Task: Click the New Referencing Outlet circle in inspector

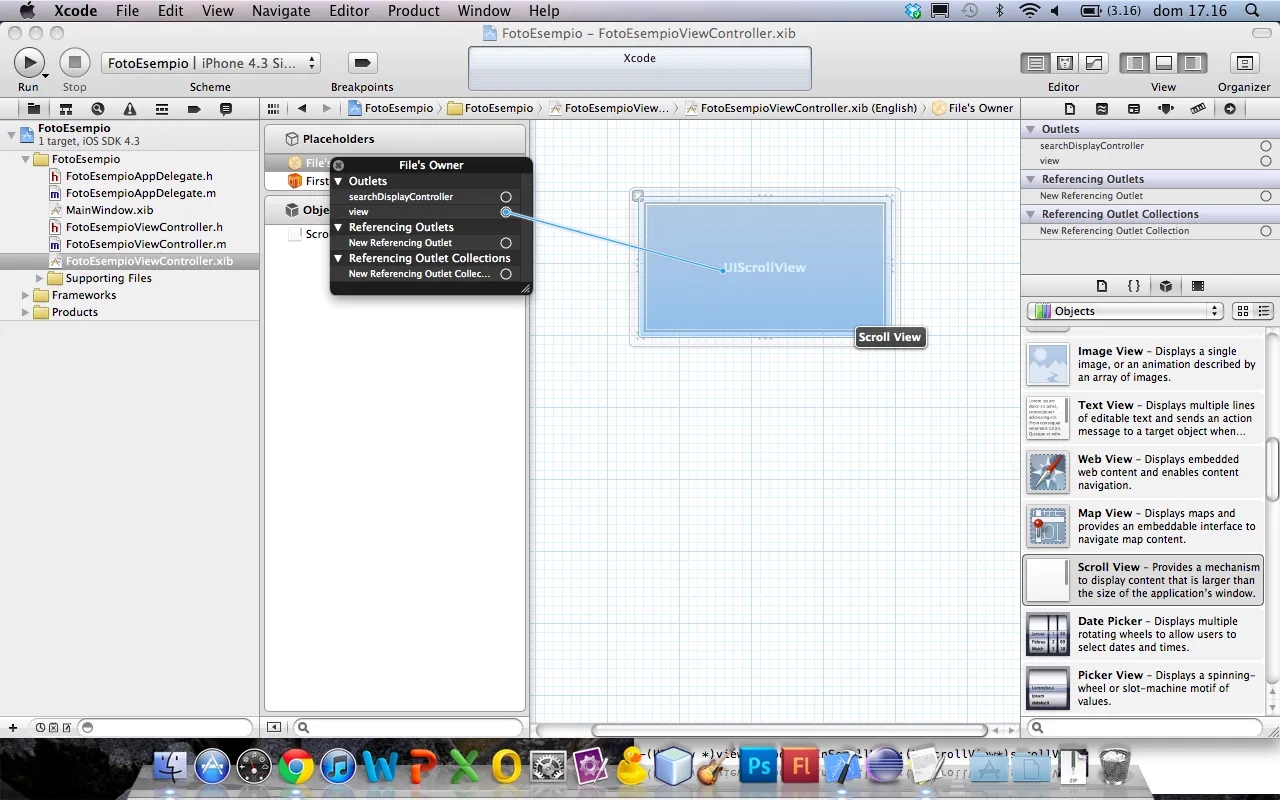Action: click(x=1266, y=196)
